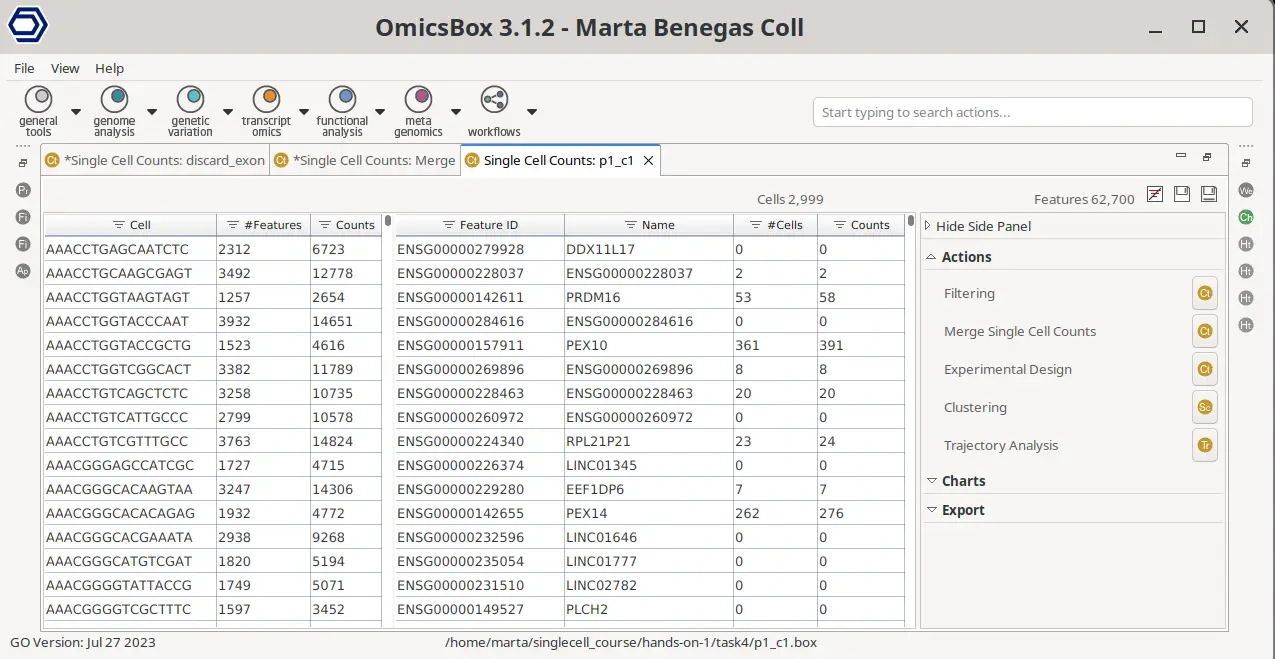Click the cell table vertical scrollbar handle
Image resolution: width=1275 pixels, height=659 pixels.
coord(387,221)
